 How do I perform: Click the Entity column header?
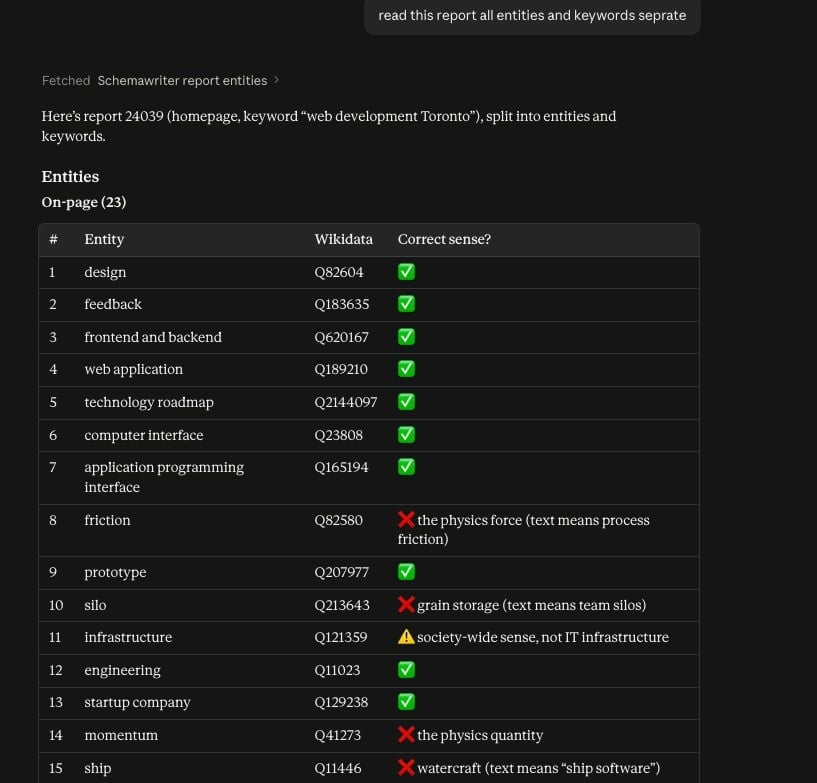pyautogui.click(x=104, y=240)
